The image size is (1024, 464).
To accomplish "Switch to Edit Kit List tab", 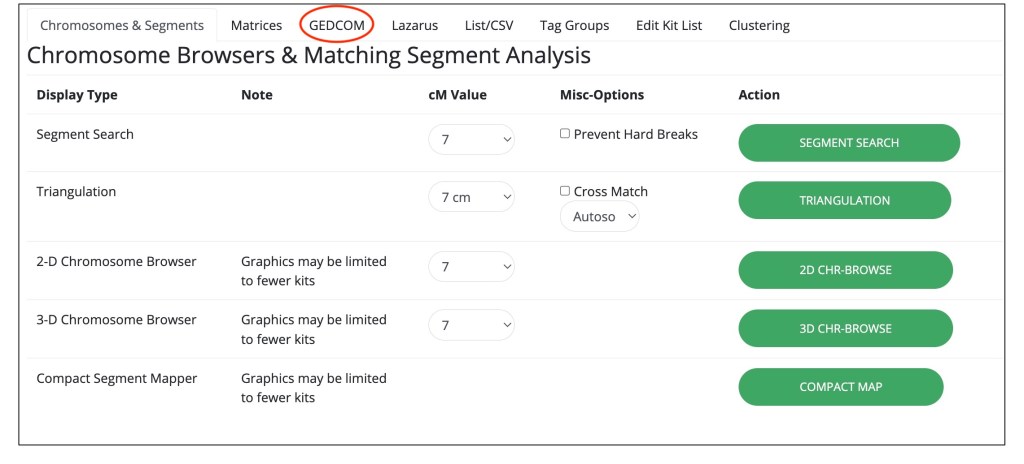I will tap(669, 25).
